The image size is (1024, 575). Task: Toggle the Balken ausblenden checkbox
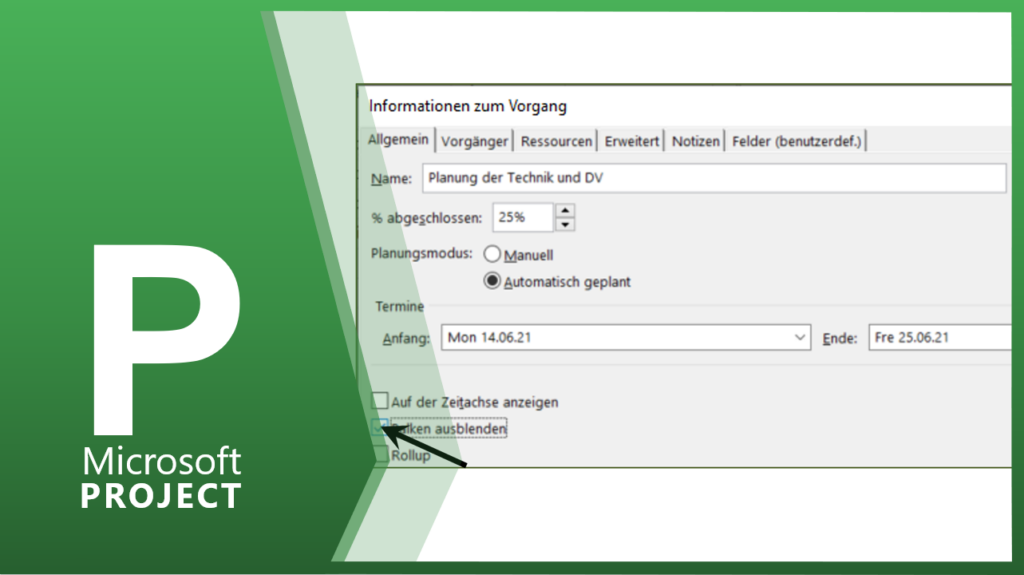pos(379,427)
